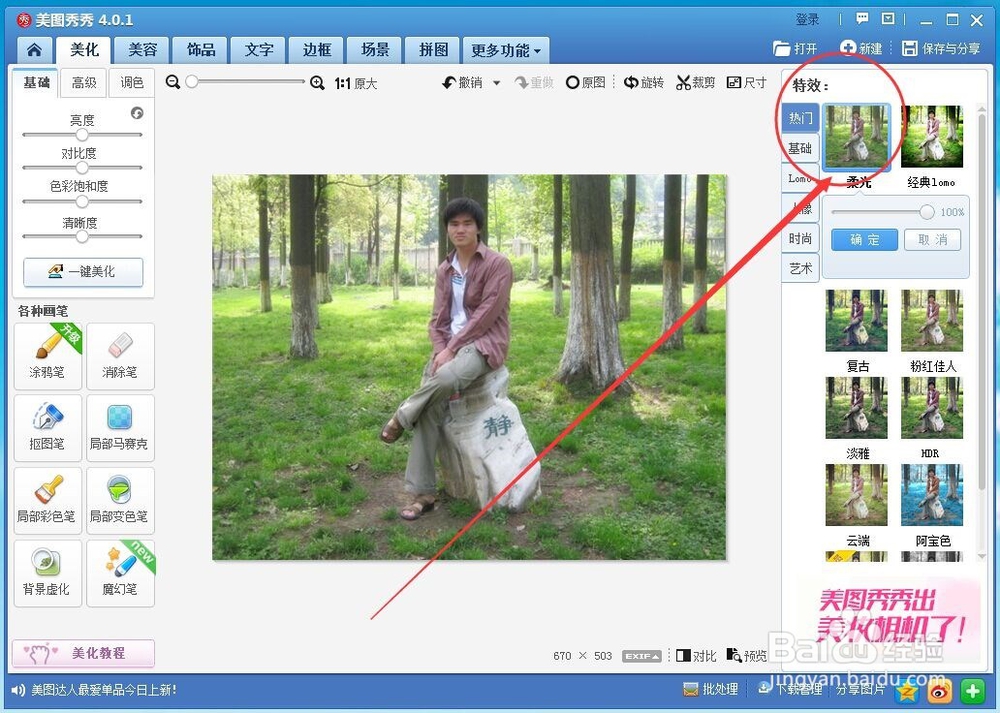Viewport: 1000px width, 713px height.
Task: Reset basic adjustments with circular arrow icon
Action: pyautogui.click(x=137, y=113)
